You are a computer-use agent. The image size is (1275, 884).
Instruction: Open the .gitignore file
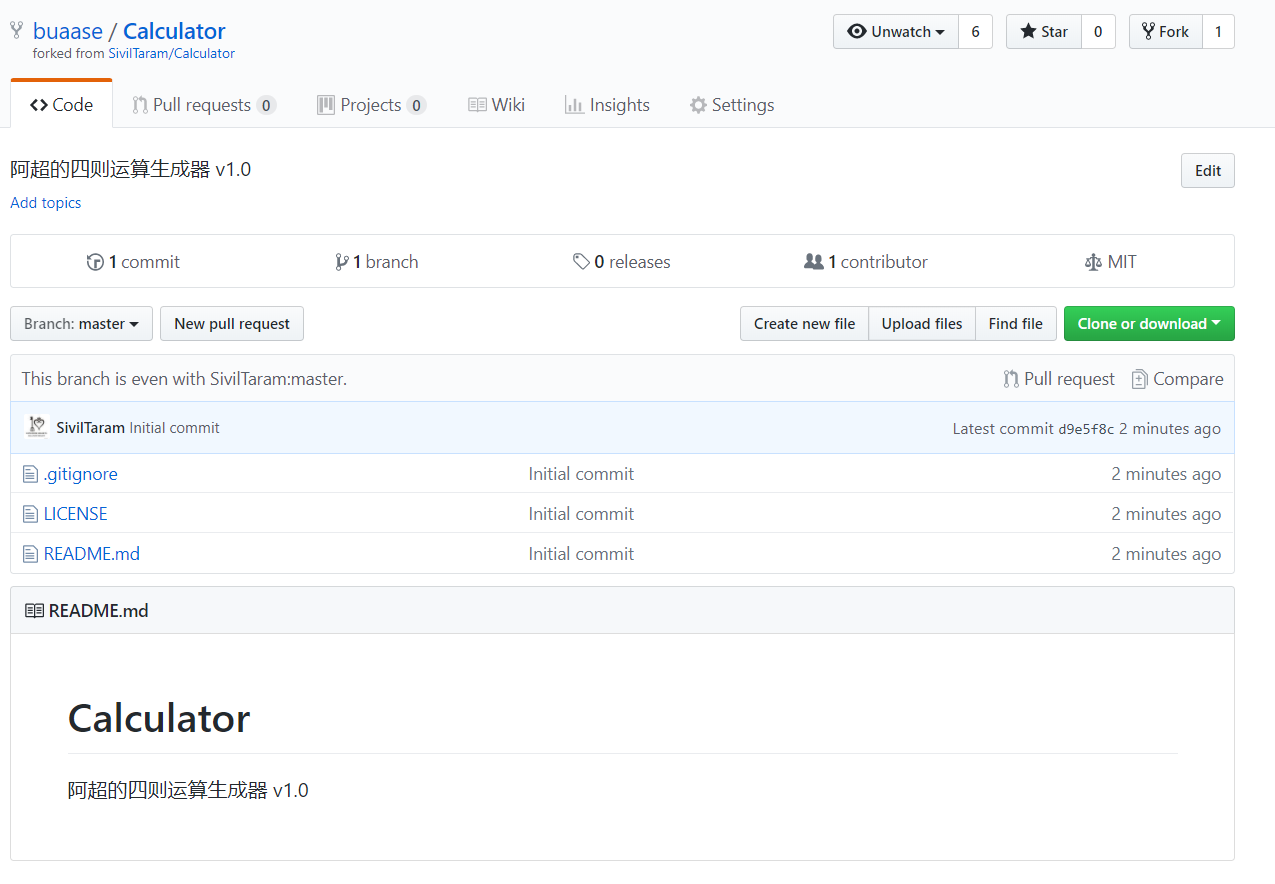click(x=81, y=474)
